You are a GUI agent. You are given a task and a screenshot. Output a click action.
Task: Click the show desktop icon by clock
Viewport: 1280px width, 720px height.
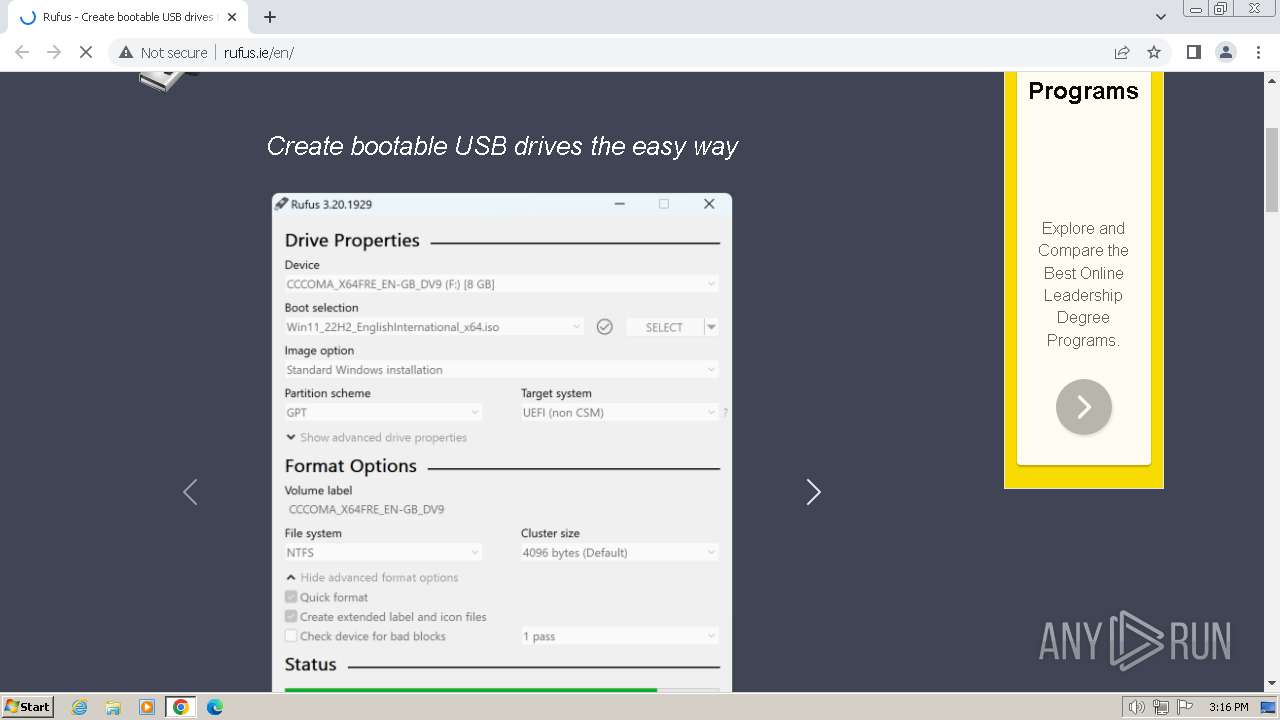coord(1269,707)
